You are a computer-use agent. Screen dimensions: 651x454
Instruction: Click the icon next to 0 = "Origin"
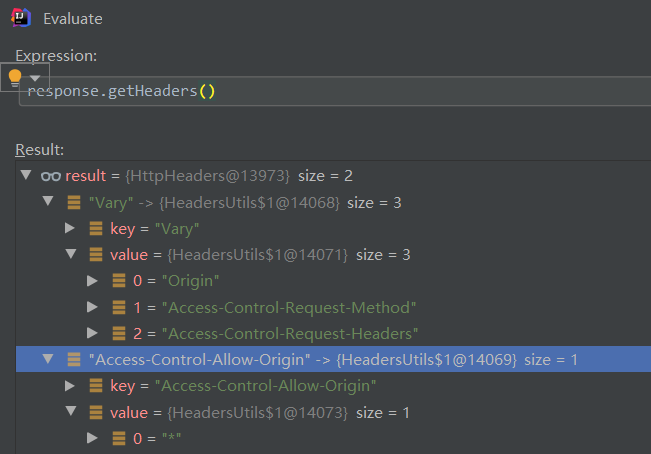117,280
